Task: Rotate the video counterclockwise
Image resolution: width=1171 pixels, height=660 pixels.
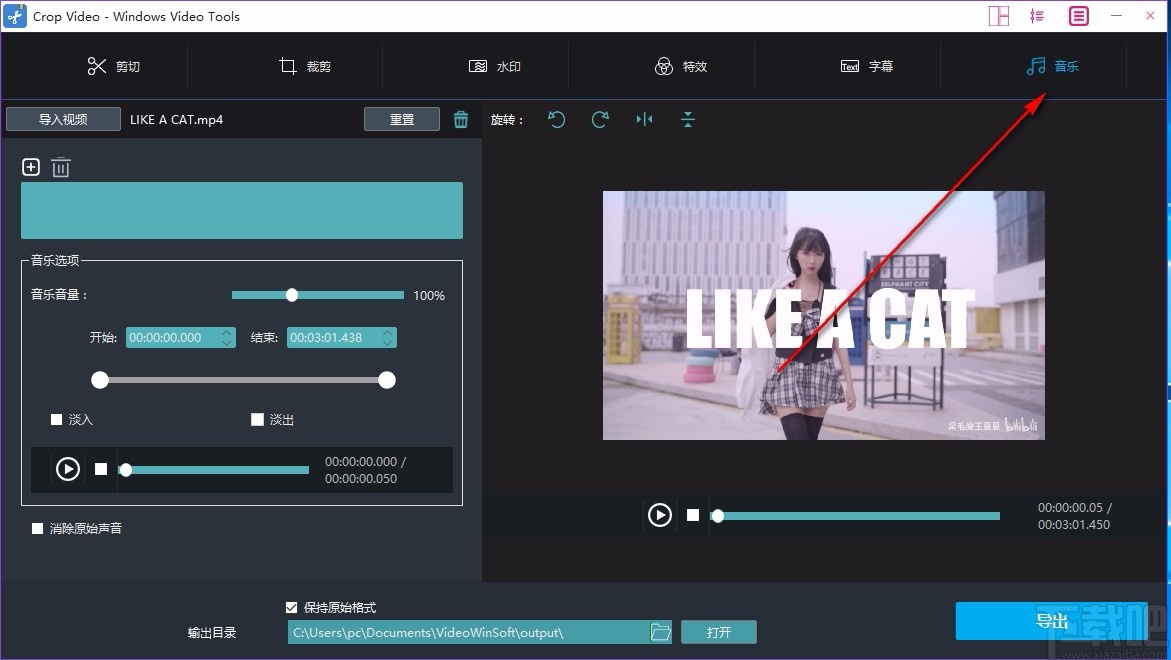Action: click(557, 119)
